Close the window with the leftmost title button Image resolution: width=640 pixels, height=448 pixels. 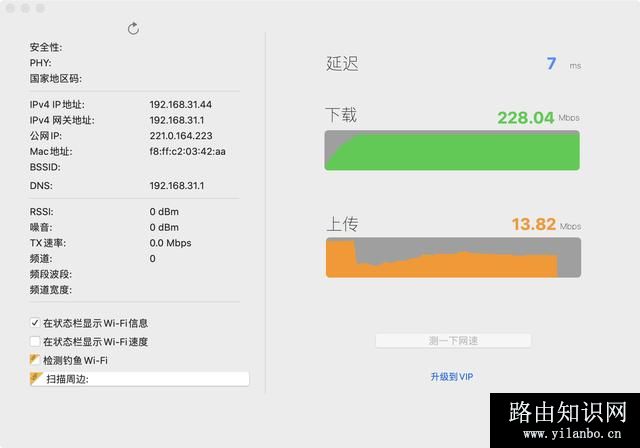pos(11,8)
